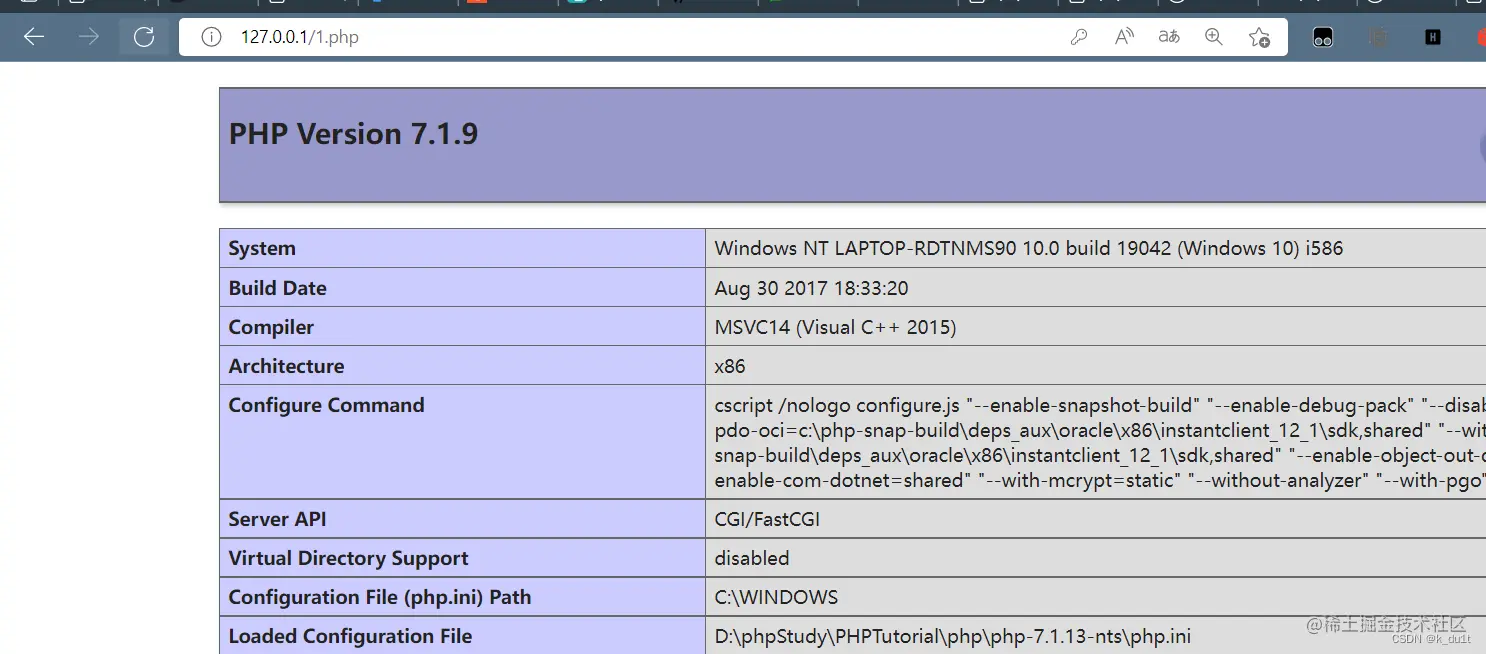Click the Server API label
This screenshot has width=1486, height=654.
pos(277,519)
